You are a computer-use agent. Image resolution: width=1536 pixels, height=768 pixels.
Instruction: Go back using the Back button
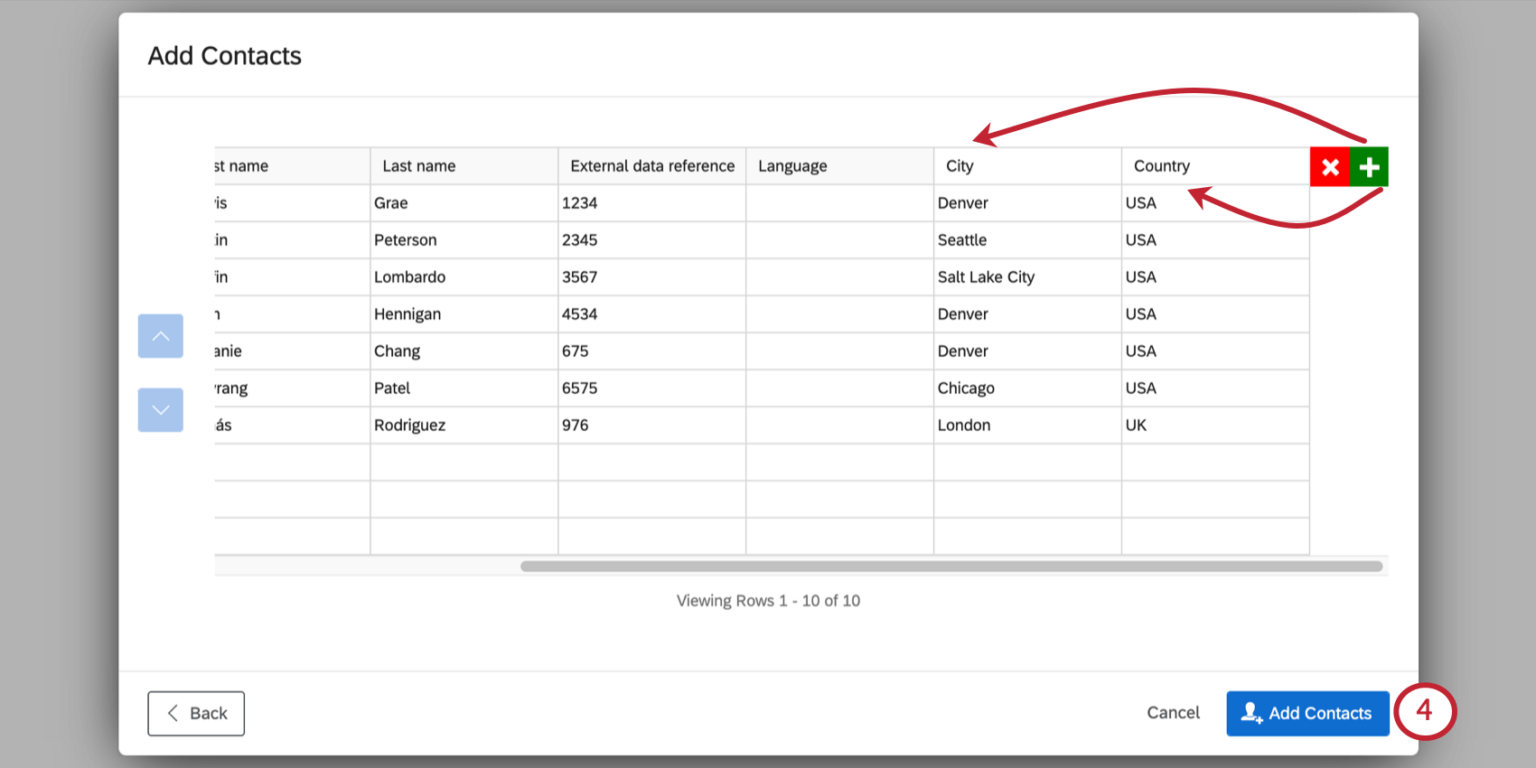(196, 713)
